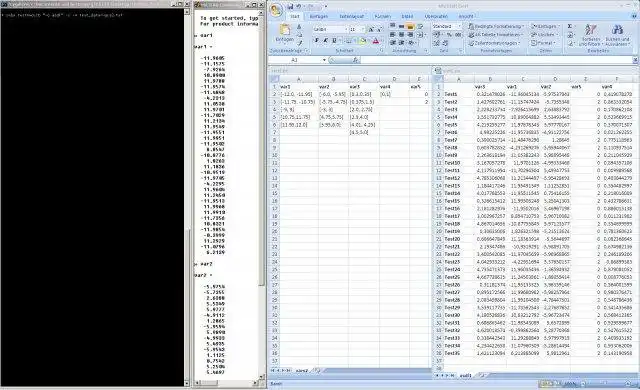Apply the thousands separator number style

458,35
